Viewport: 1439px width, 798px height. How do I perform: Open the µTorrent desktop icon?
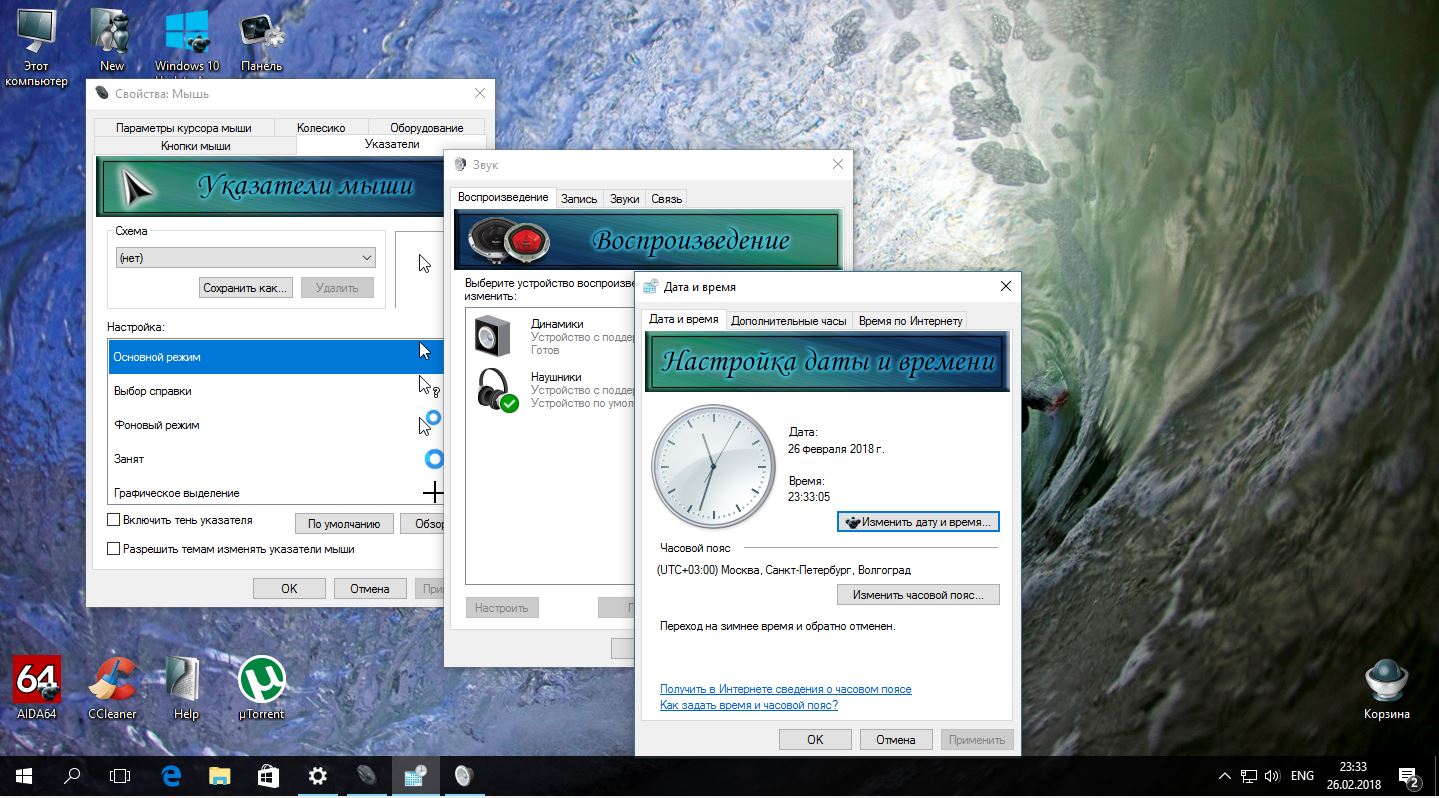261,681
